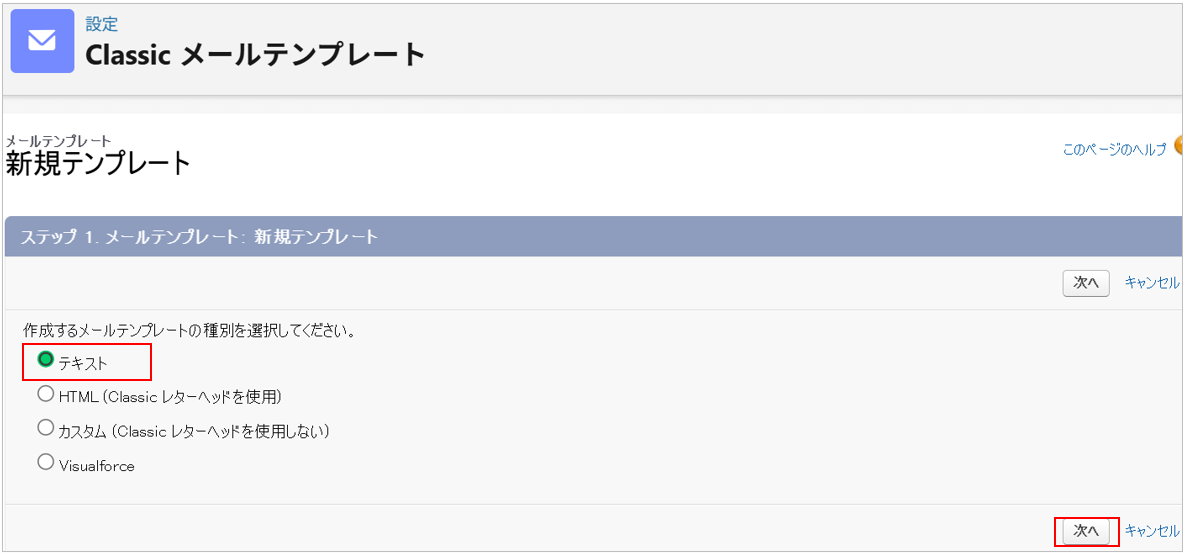Image resolution: width=1183 pixels, height=553 pixels.
Task: Open the このページのヘルプ link
Action: (1114, 149)
